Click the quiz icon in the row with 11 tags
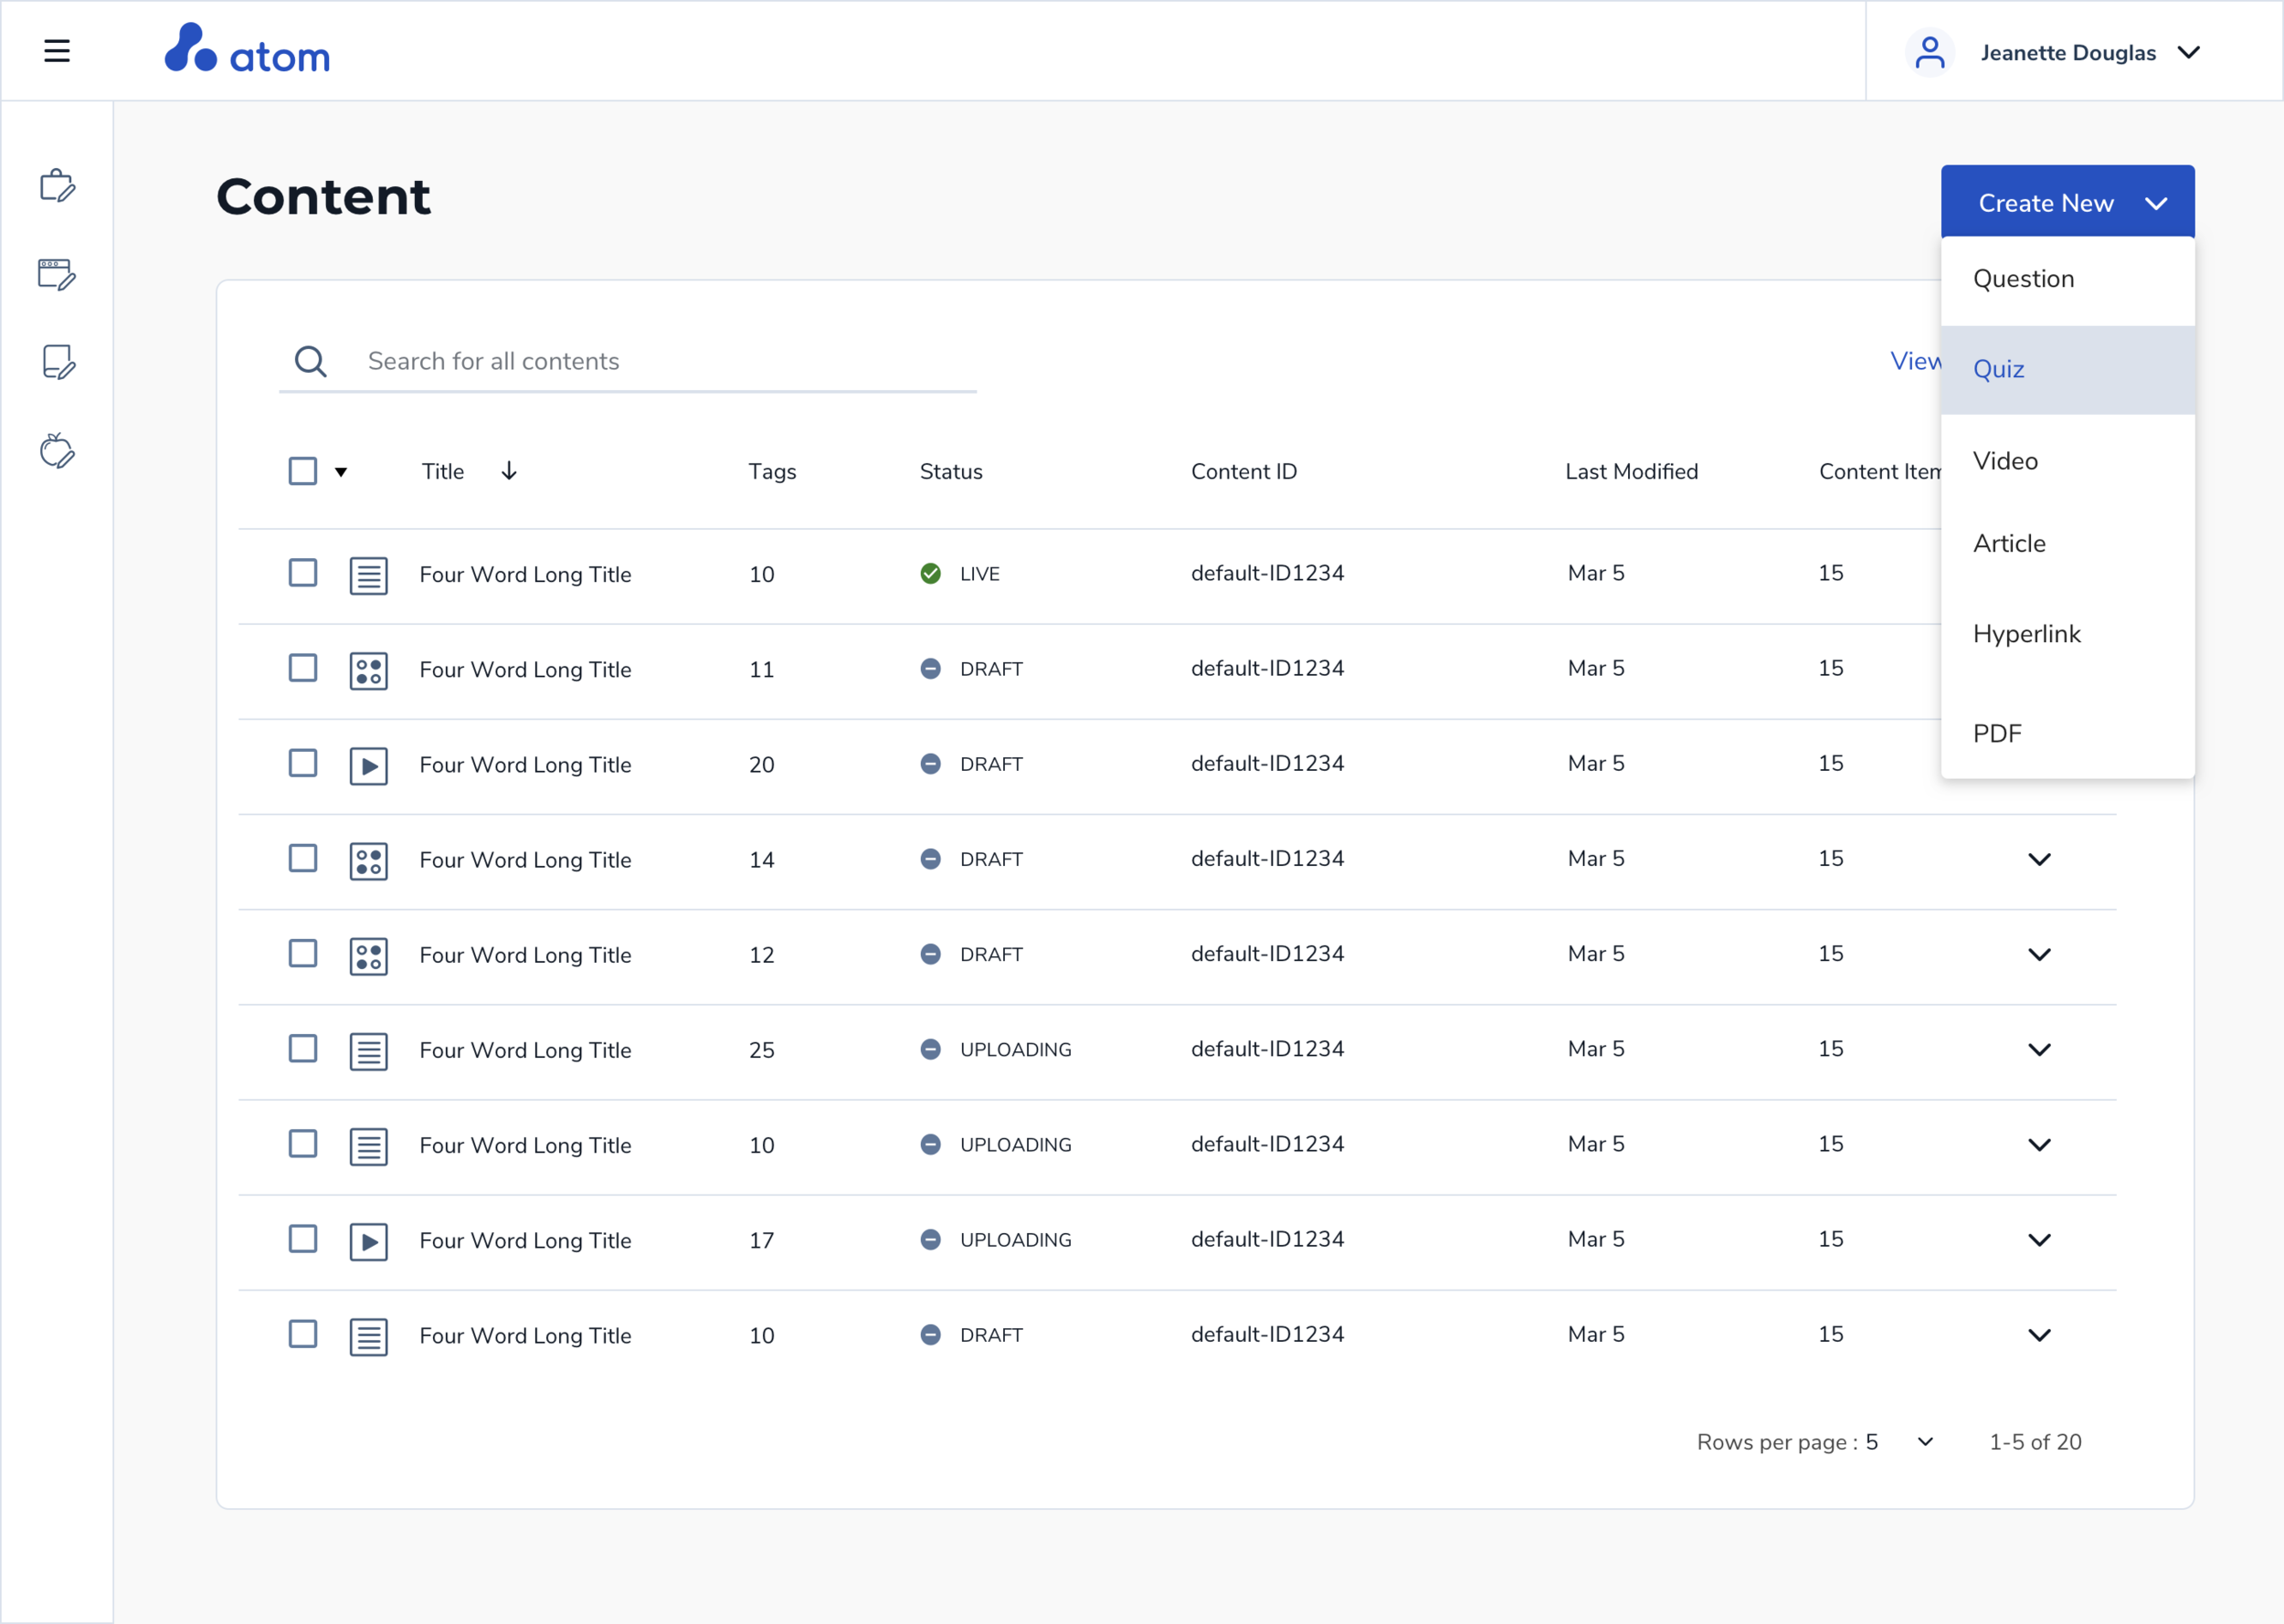 click(x=369, y=670)
